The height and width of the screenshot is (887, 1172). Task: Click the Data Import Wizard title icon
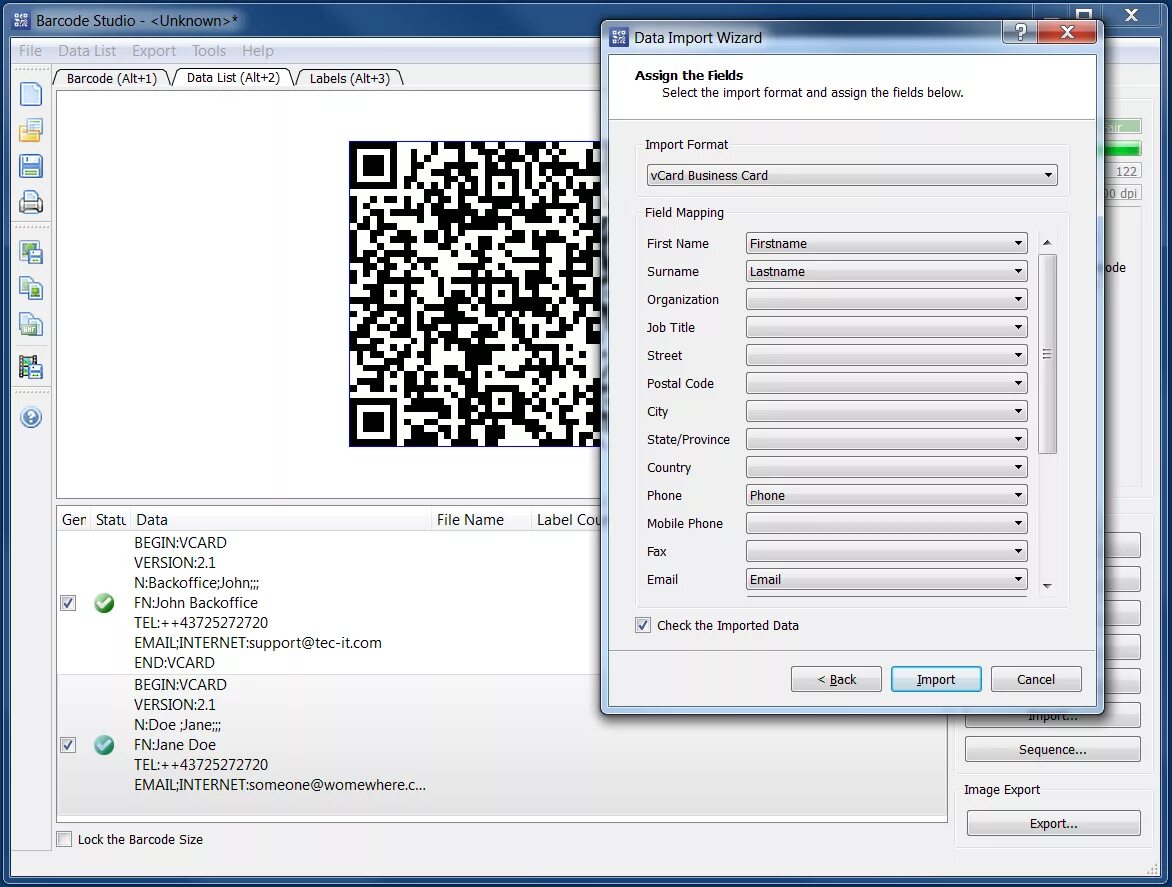[x=619, y=37]
